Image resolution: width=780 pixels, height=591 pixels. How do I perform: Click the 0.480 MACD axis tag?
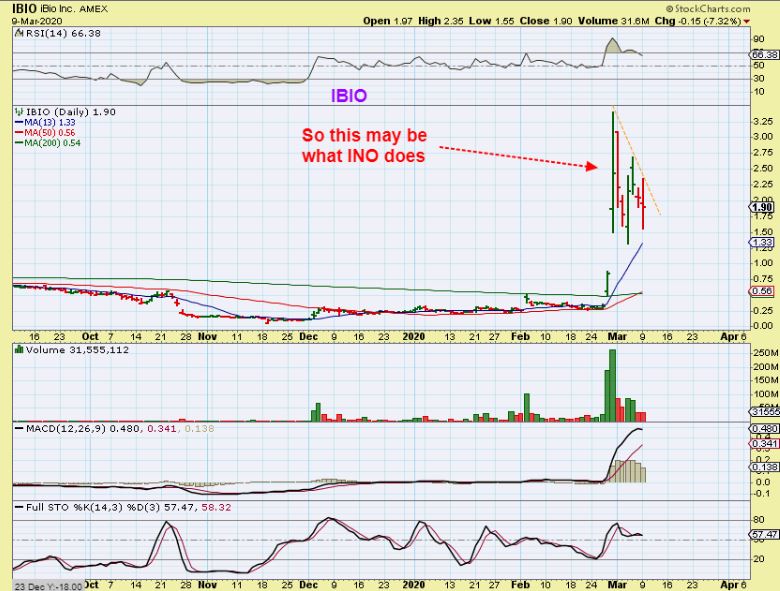click(x=764, y=429)
